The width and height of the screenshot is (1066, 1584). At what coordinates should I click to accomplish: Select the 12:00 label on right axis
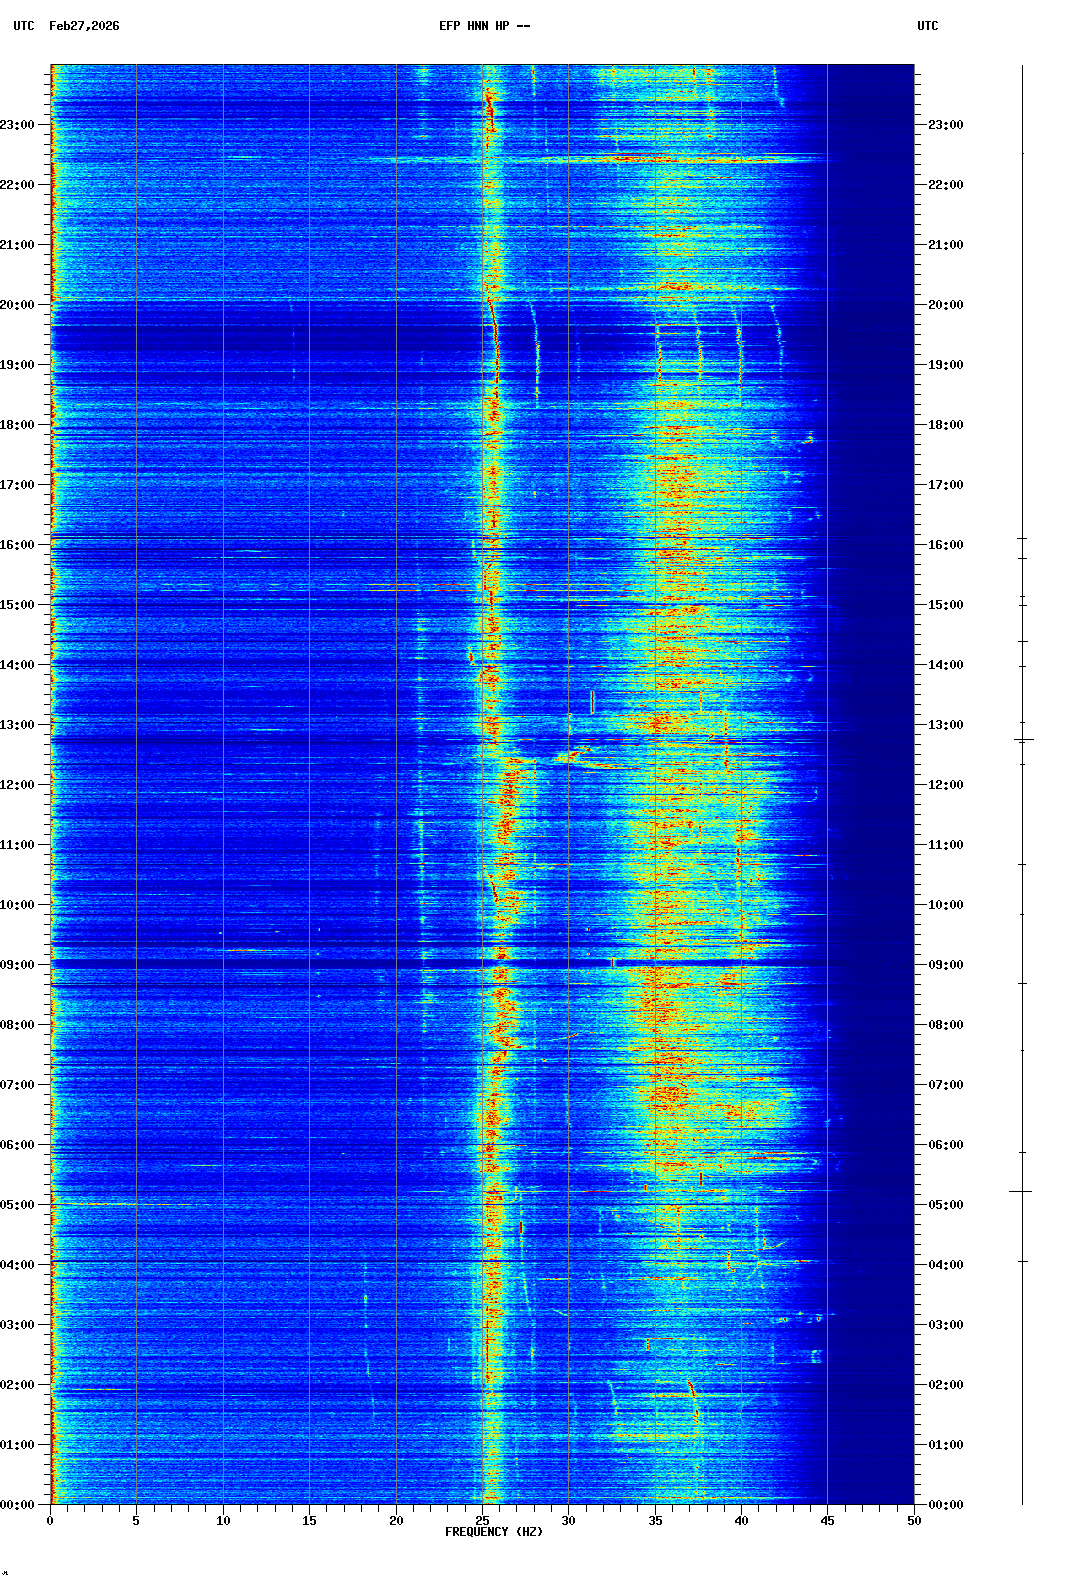coord(945,785)
